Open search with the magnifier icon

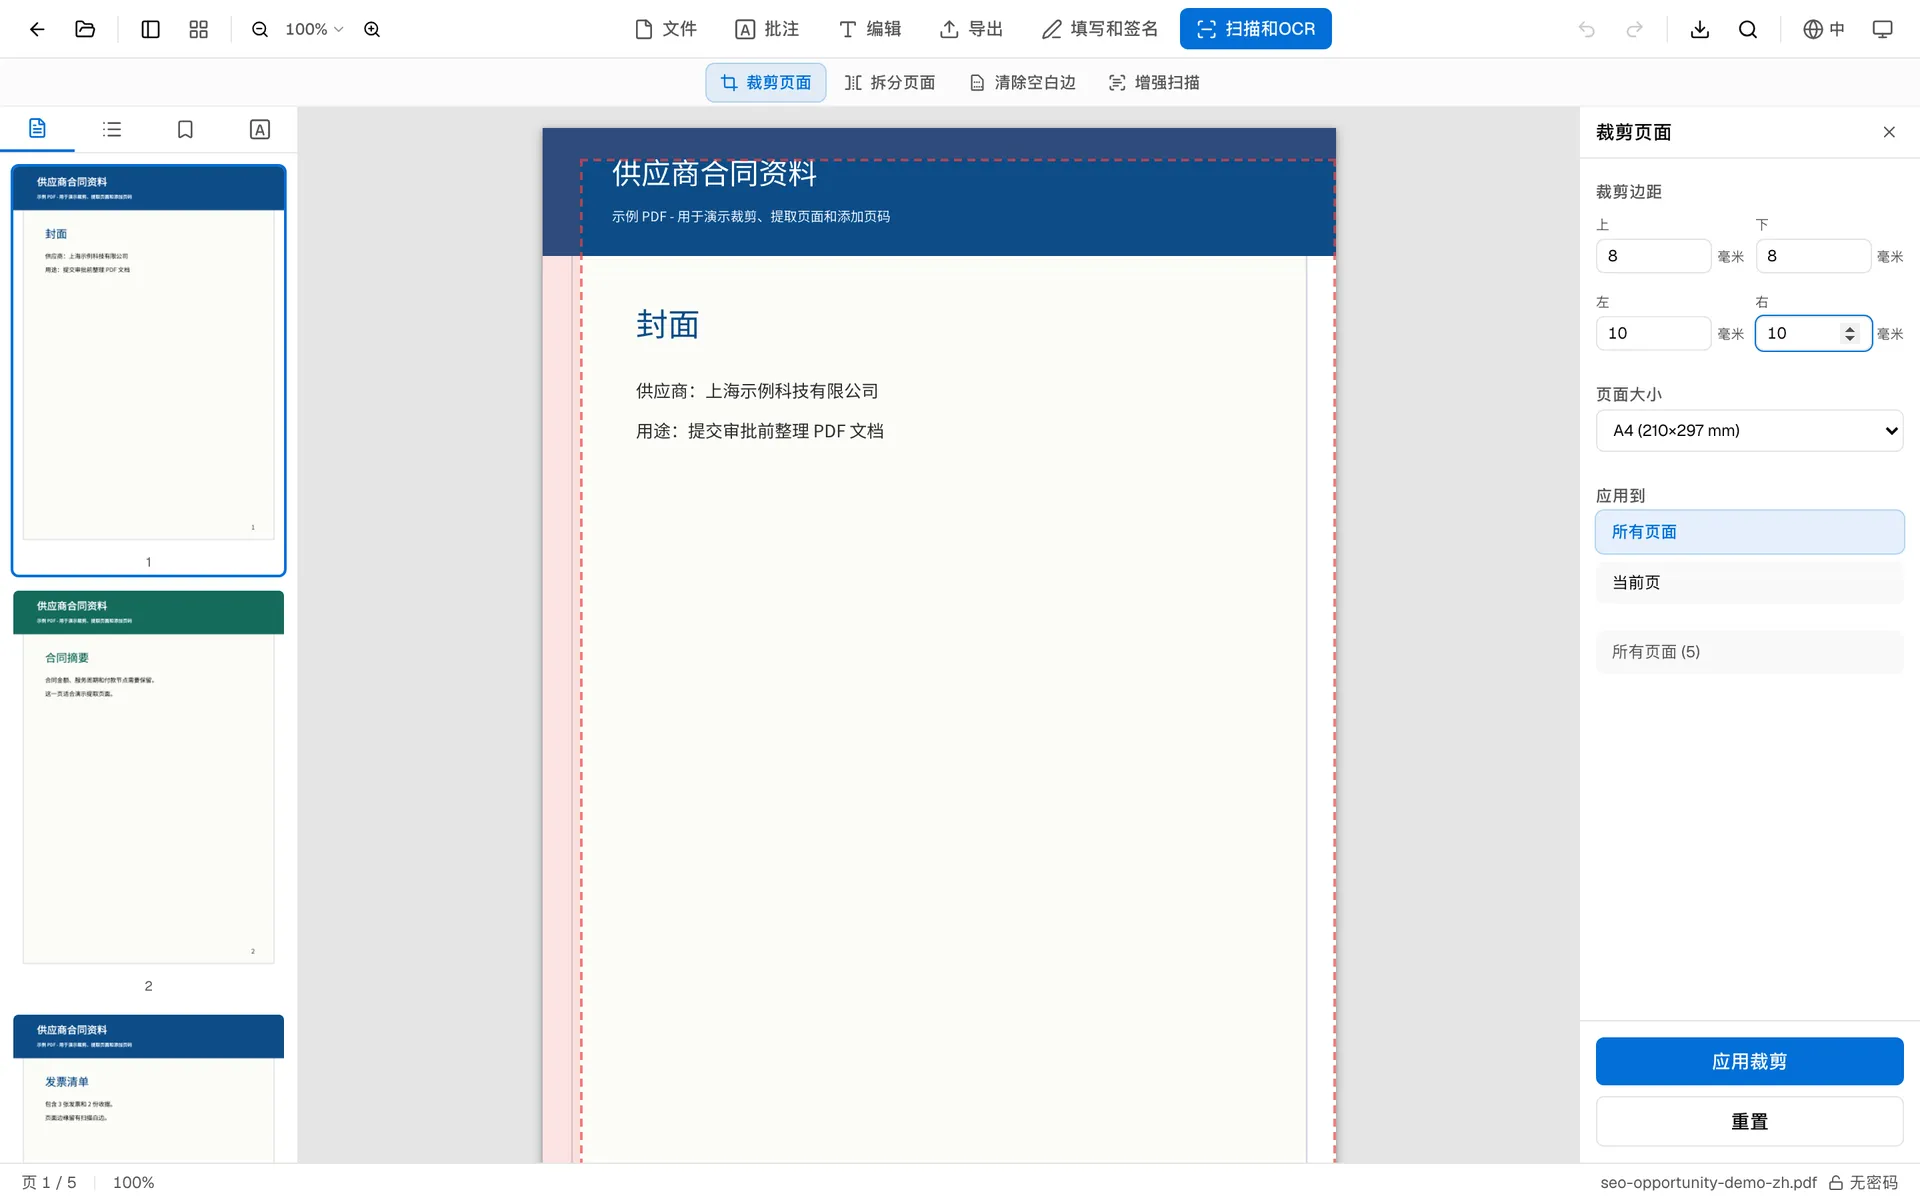point(1747,29)
